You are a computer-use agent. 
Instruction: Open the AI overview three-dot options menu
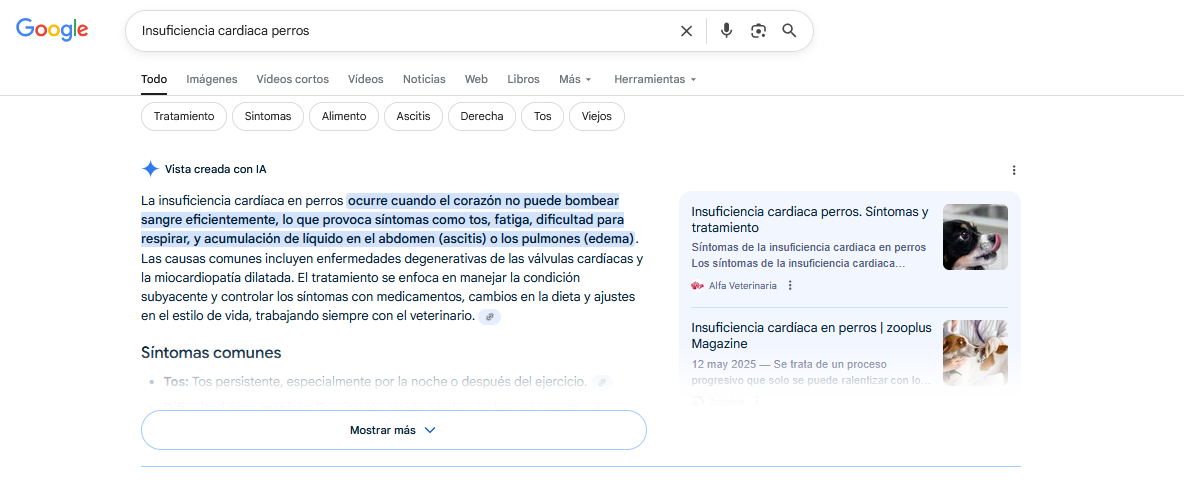(1013, 170)
